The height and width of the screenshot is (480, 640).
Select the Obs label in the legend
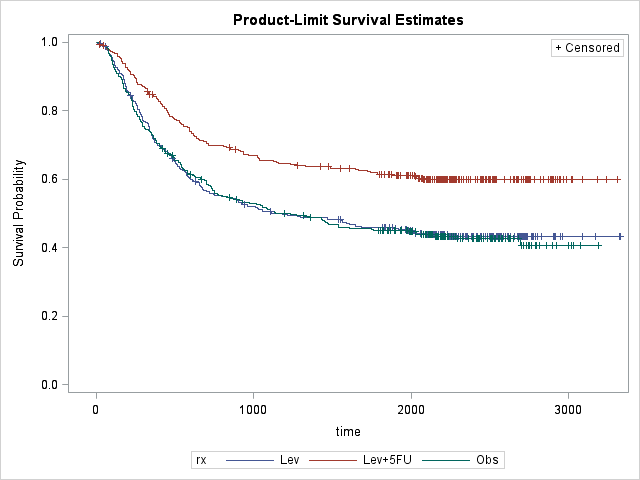coord(488,460)
